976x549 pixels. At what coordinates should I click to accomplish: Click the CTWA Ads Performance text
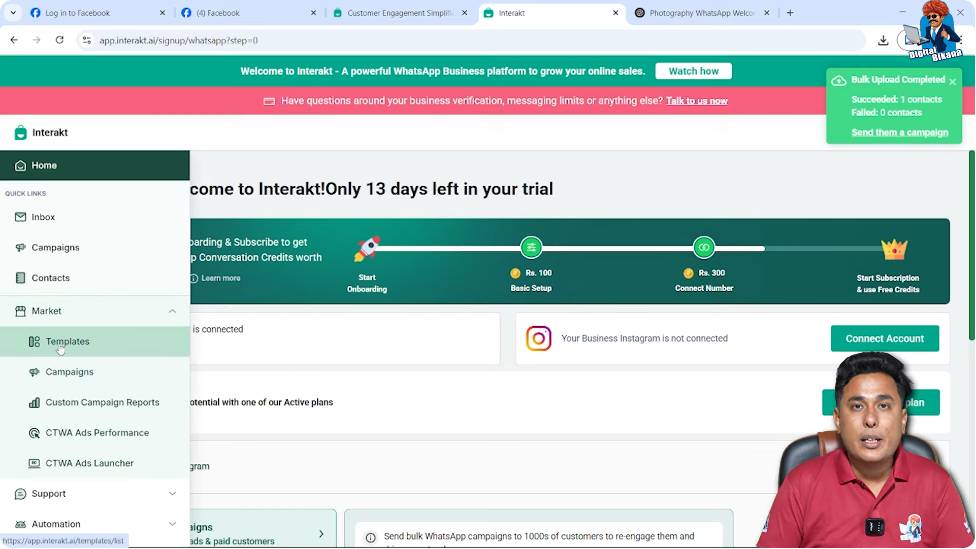pyautogui.click(x=97, y=433)
